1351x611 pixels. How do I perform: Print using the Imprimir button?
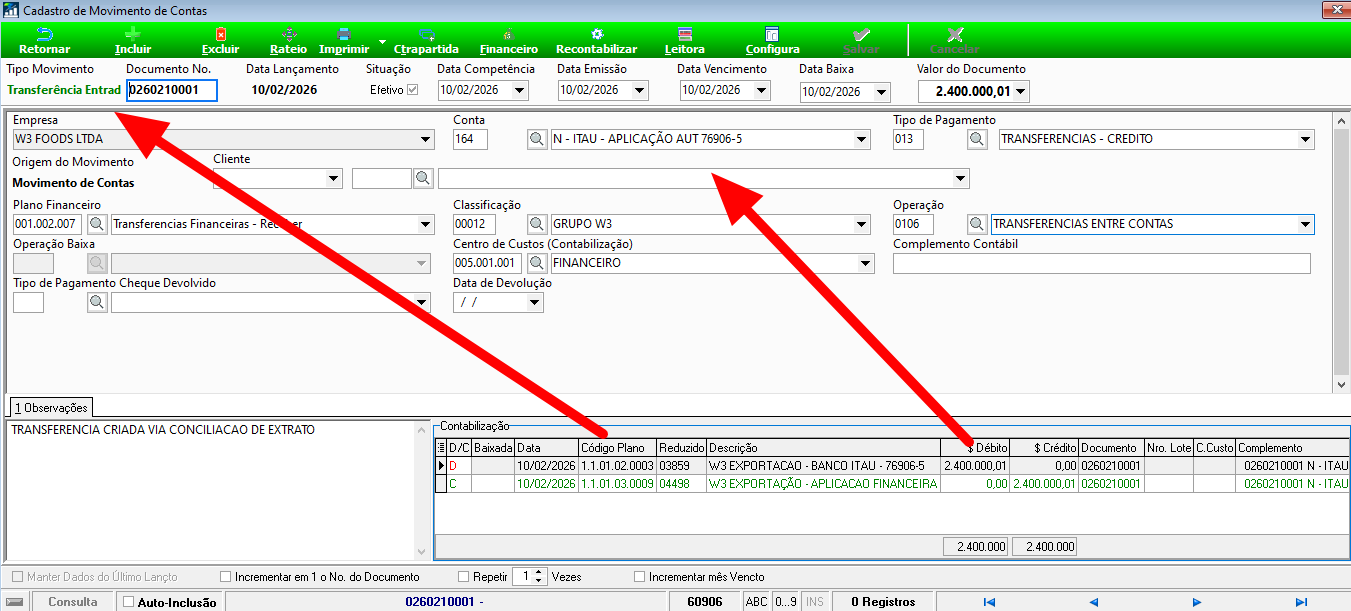coord(343,41)
